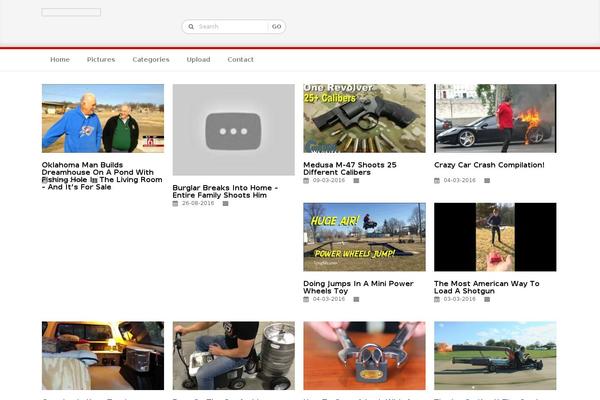Screen dimensions: 600x400
Task: Click the padlock and wrenches thumbnail
Action: tap(365, 356)
